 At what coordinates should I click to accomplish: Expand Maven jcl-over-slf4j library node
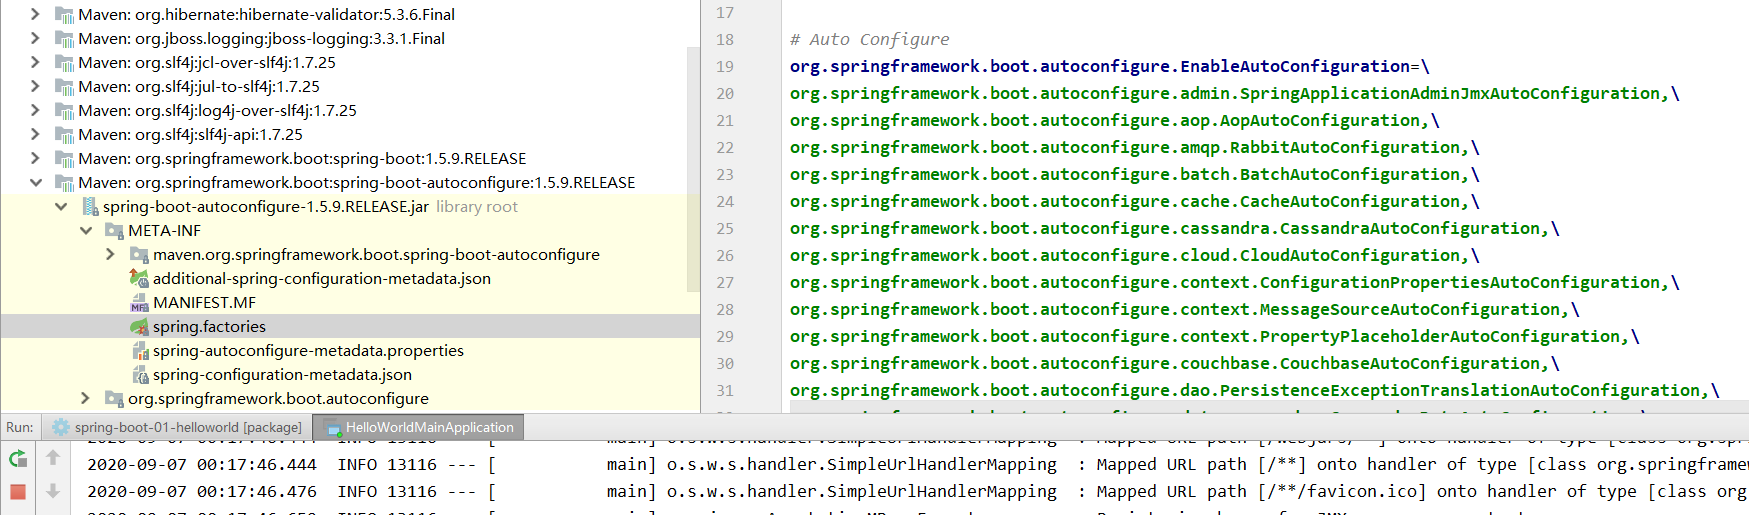(35, 62)
